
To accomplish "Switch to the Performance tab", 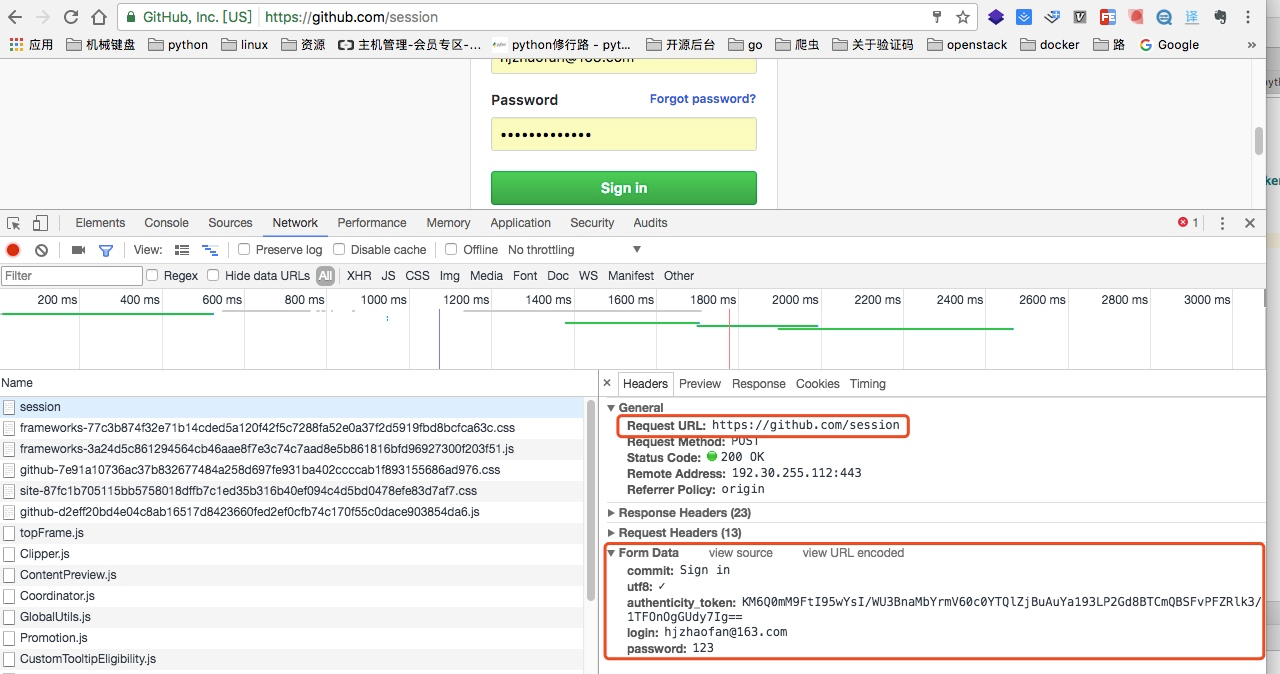I will click(372, 223).
